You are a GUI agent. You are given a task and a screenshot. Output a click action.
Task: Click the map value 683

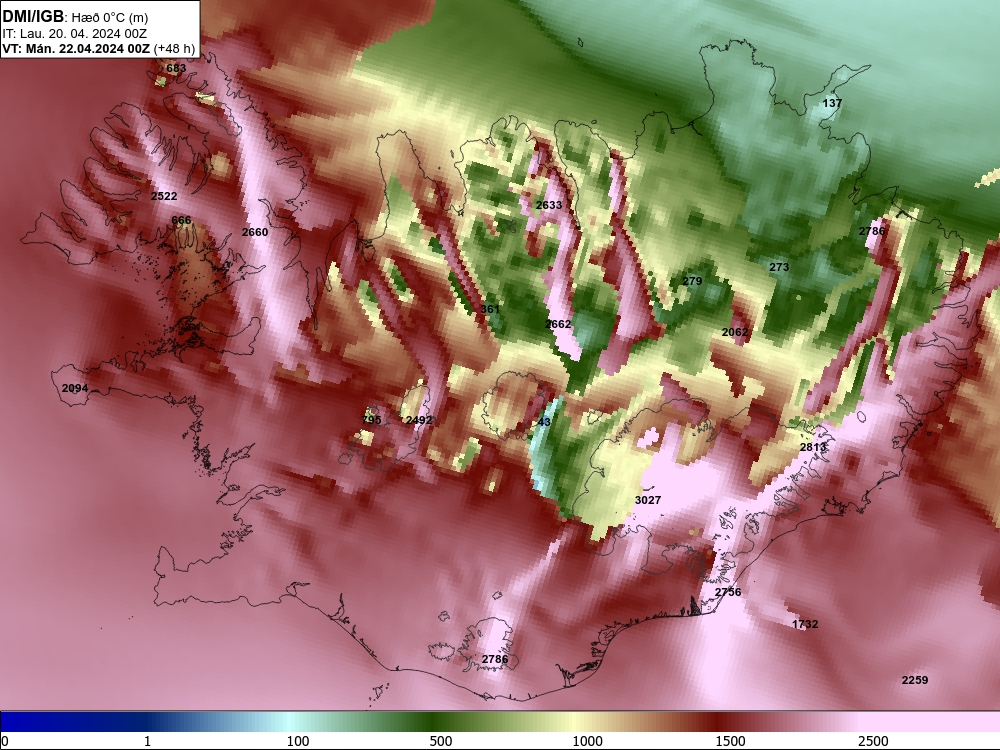pyautogui.click(x=176, y=68)
